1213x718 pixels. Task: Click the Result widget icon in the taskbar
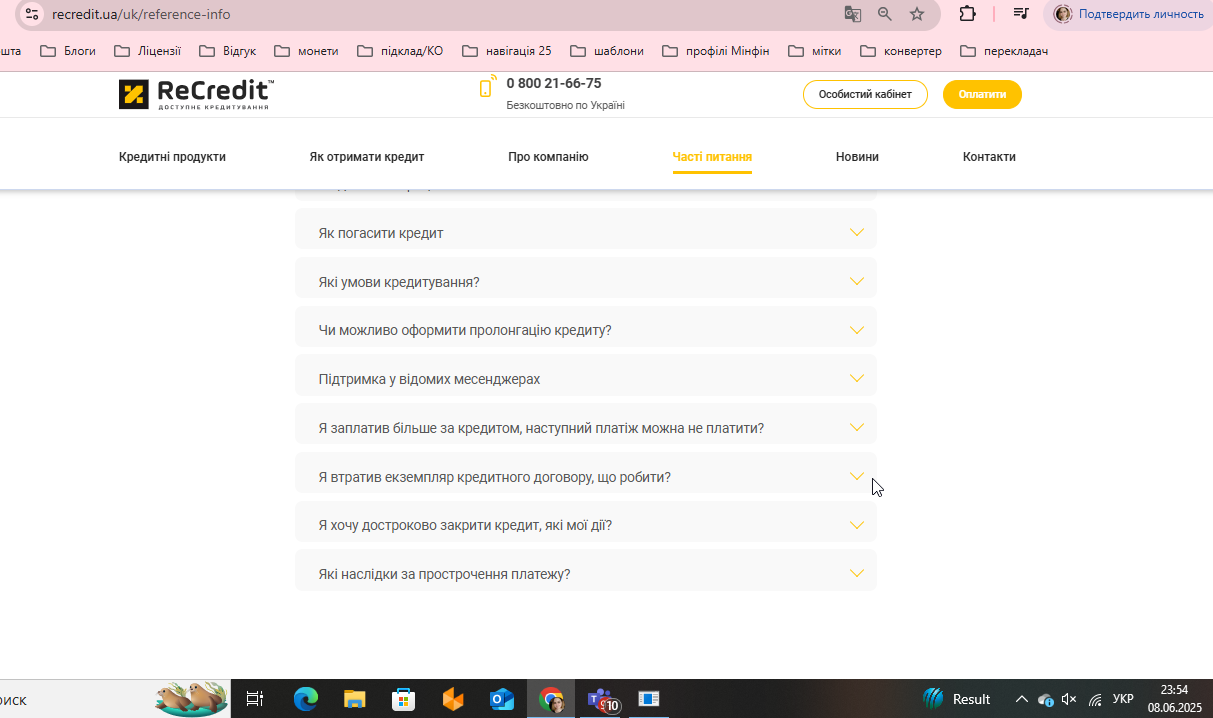click(x=933, y=699)
